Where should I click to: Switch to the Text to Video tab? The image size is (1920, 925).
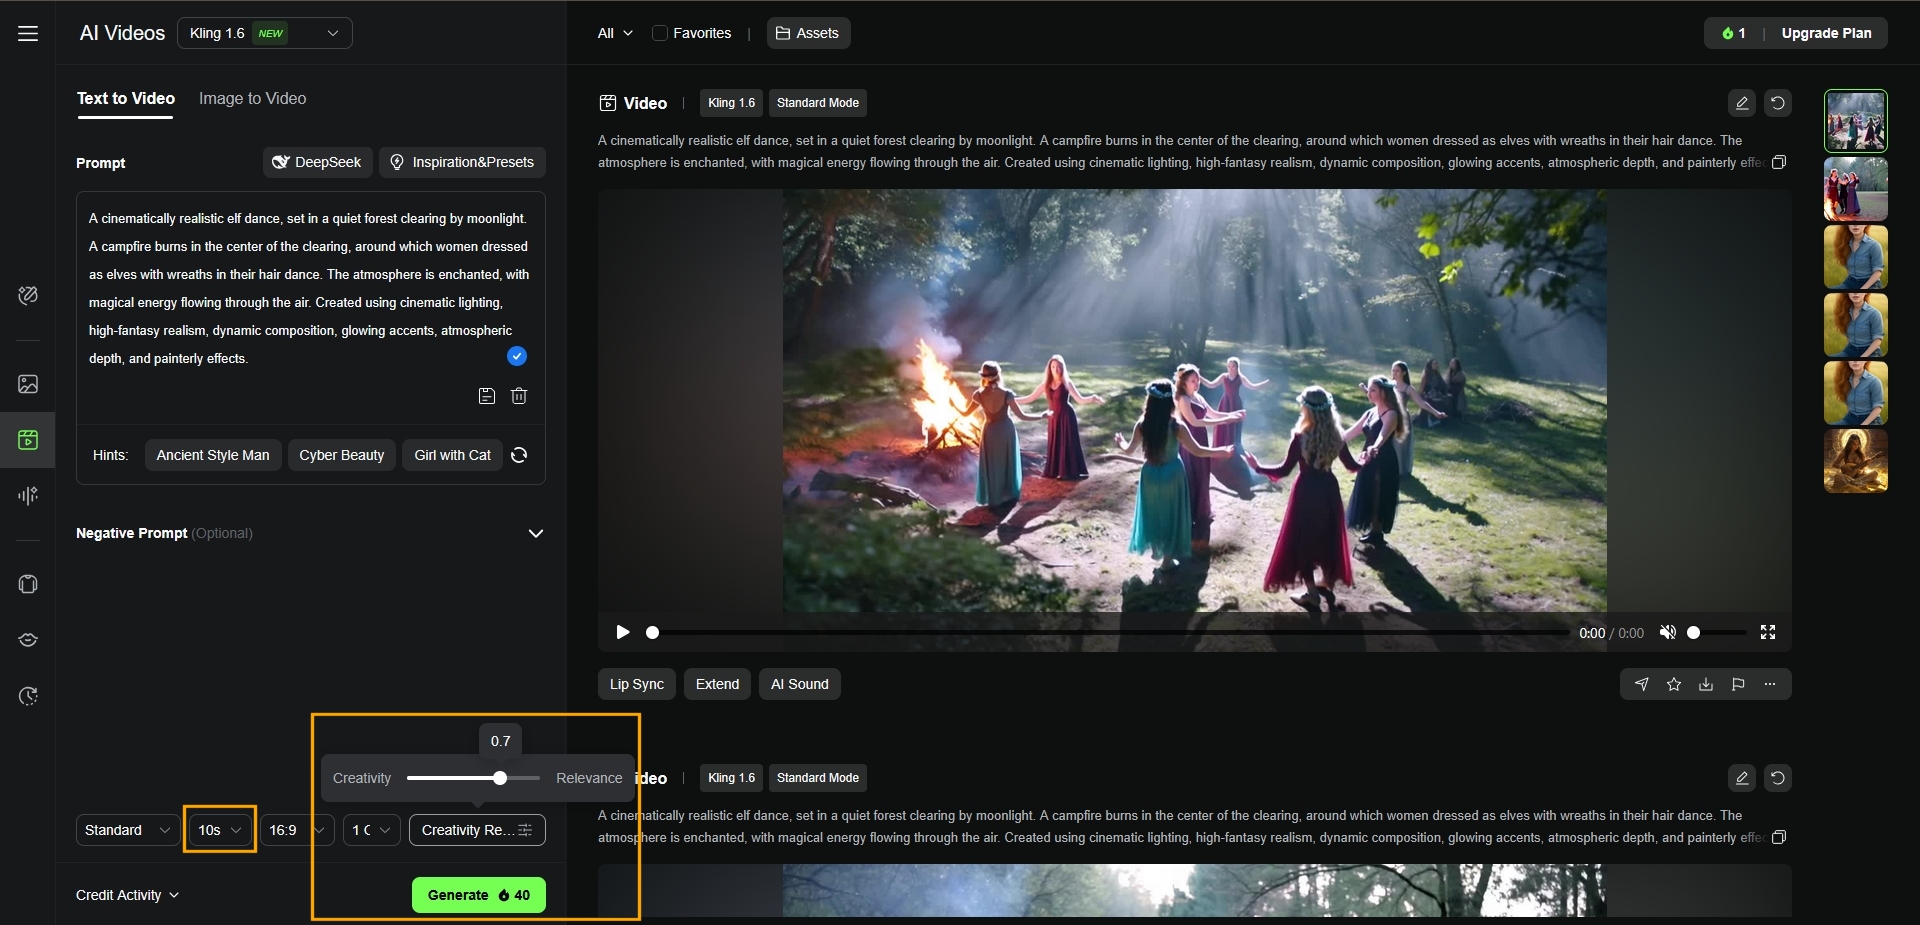pos(126,98)
